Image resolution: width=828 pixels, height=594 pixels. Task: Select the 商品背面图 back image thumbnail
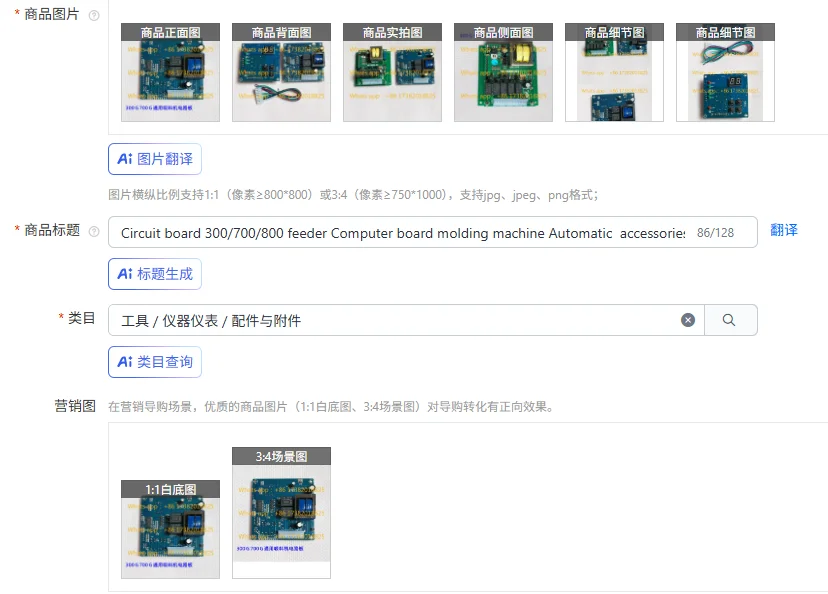click(x=281, y=72)
